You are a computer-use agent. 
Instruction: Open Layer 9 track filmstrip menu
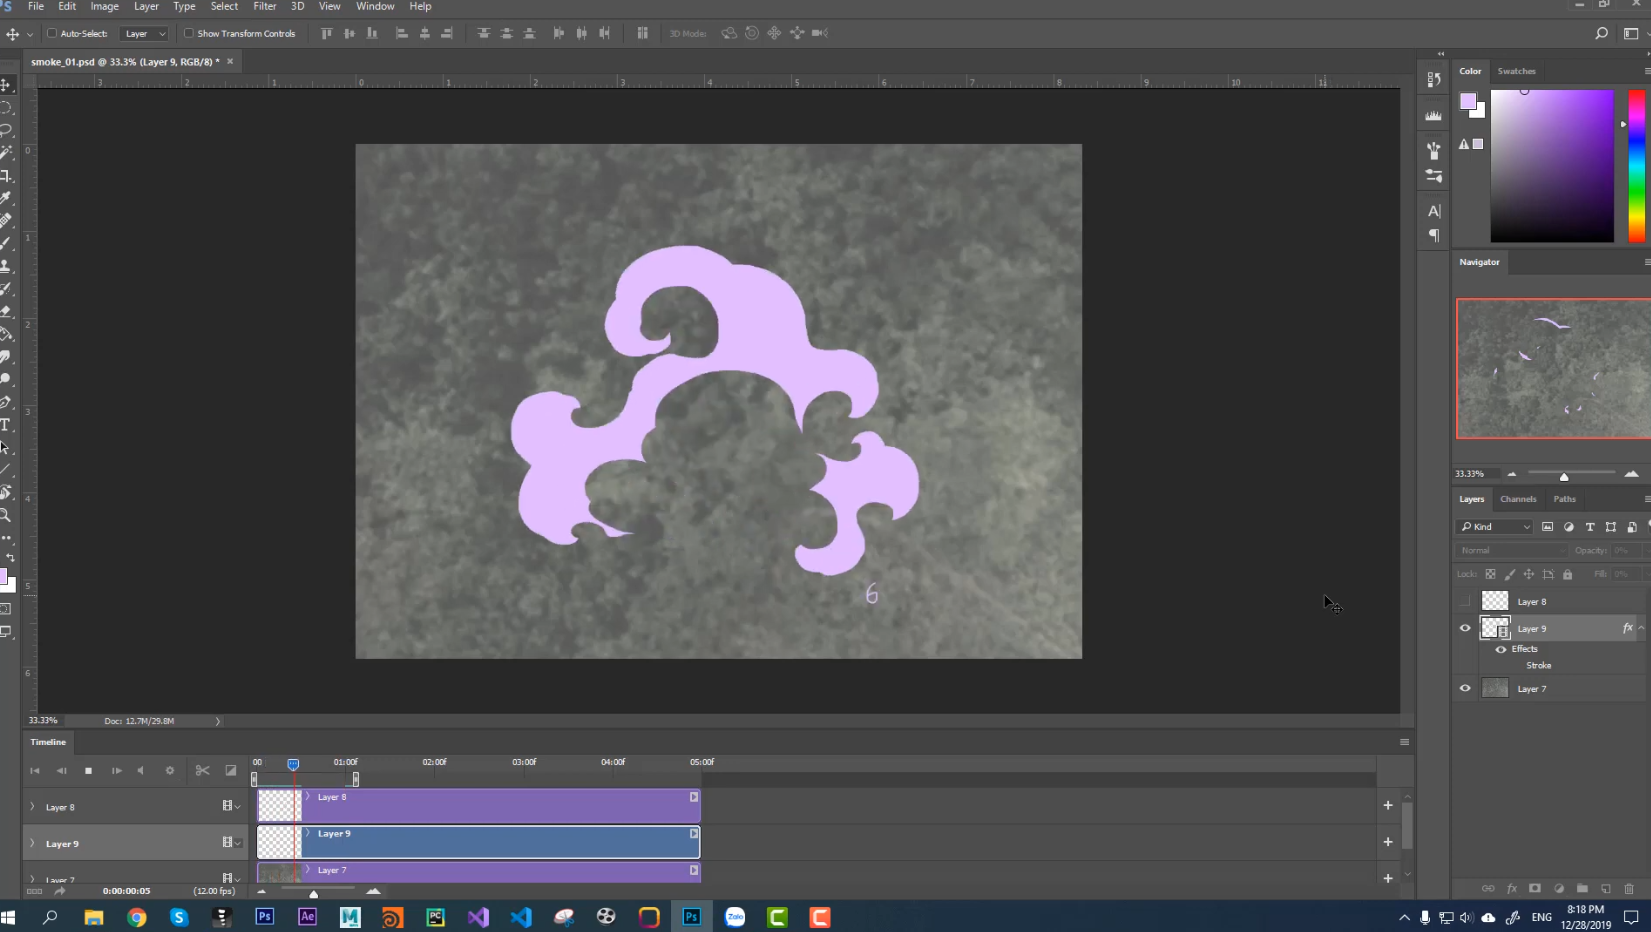pyautogui.click(x=231, y=842)
